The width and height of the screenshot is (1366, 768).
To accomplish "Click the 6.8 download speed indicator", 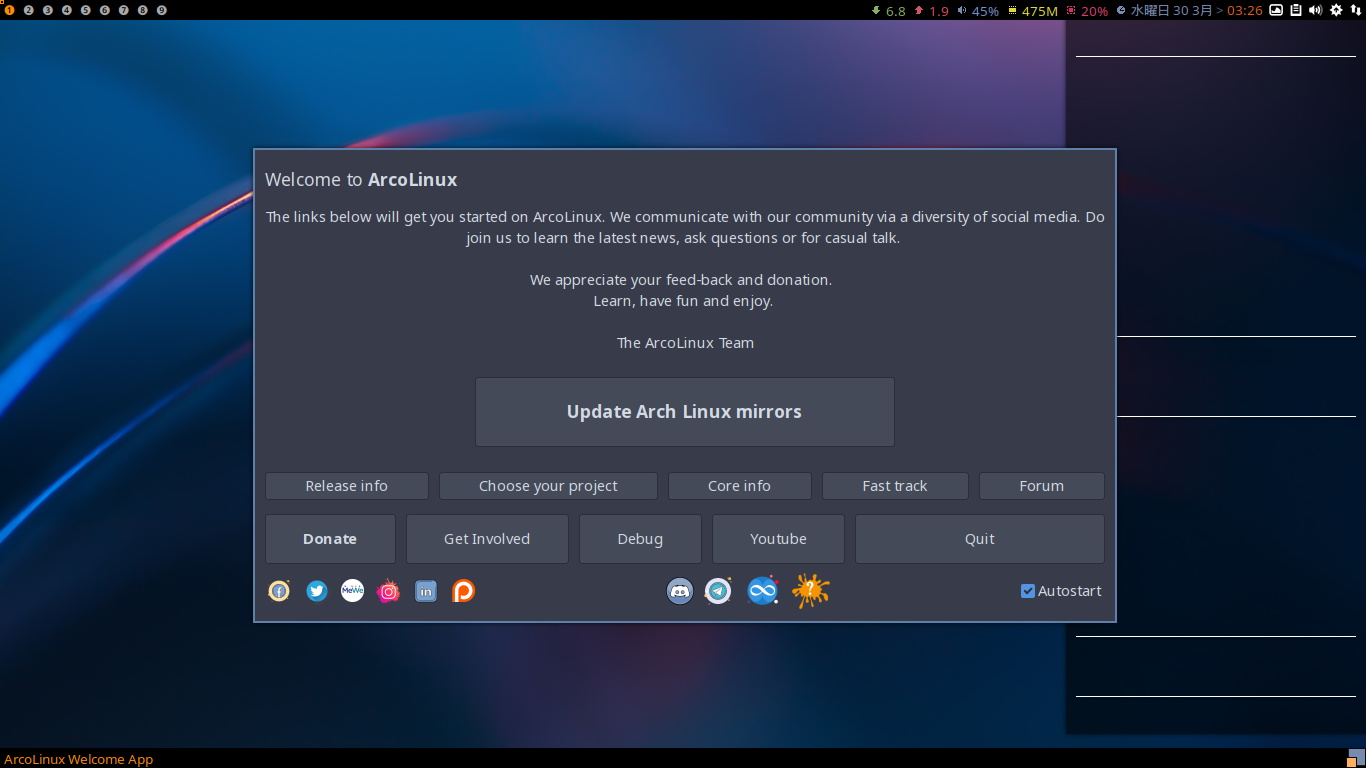I will pos(895,11).
